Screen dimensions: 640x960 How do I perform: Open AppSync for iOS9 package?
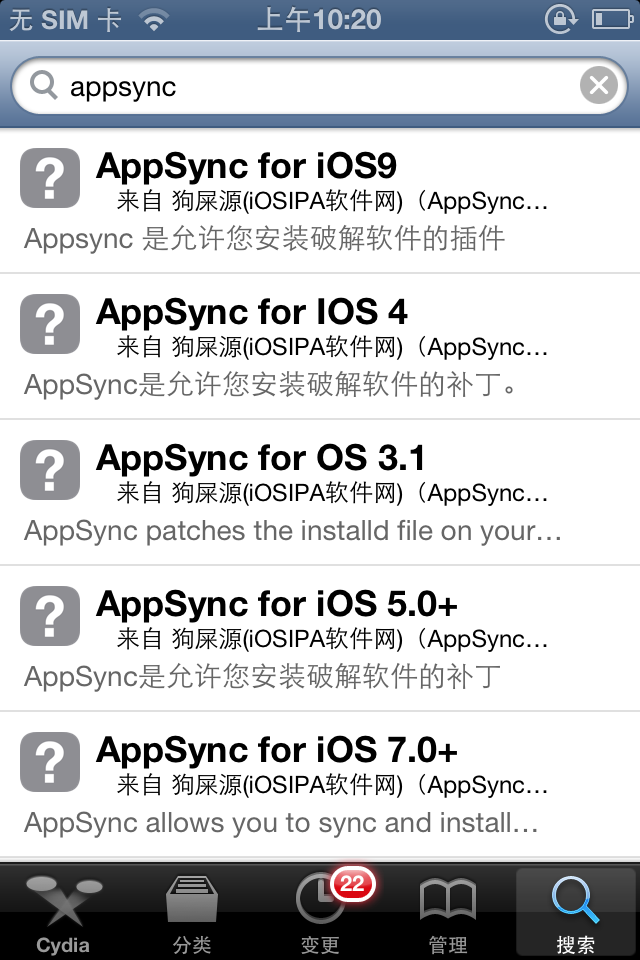[320, 201]
